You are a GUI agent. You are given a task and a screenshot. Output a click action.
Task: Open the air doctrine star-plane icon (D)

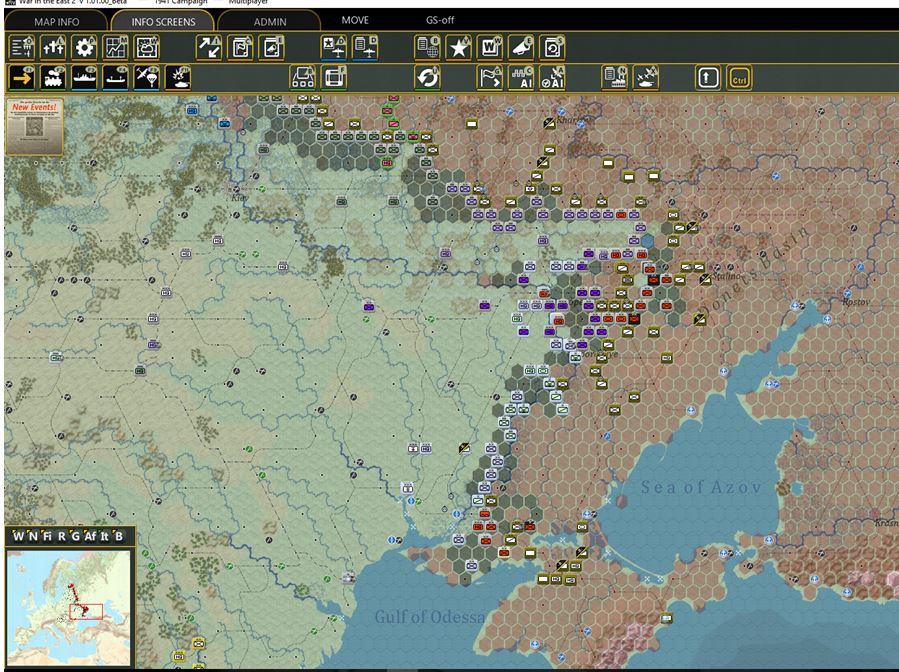click(x=334, y=47)
